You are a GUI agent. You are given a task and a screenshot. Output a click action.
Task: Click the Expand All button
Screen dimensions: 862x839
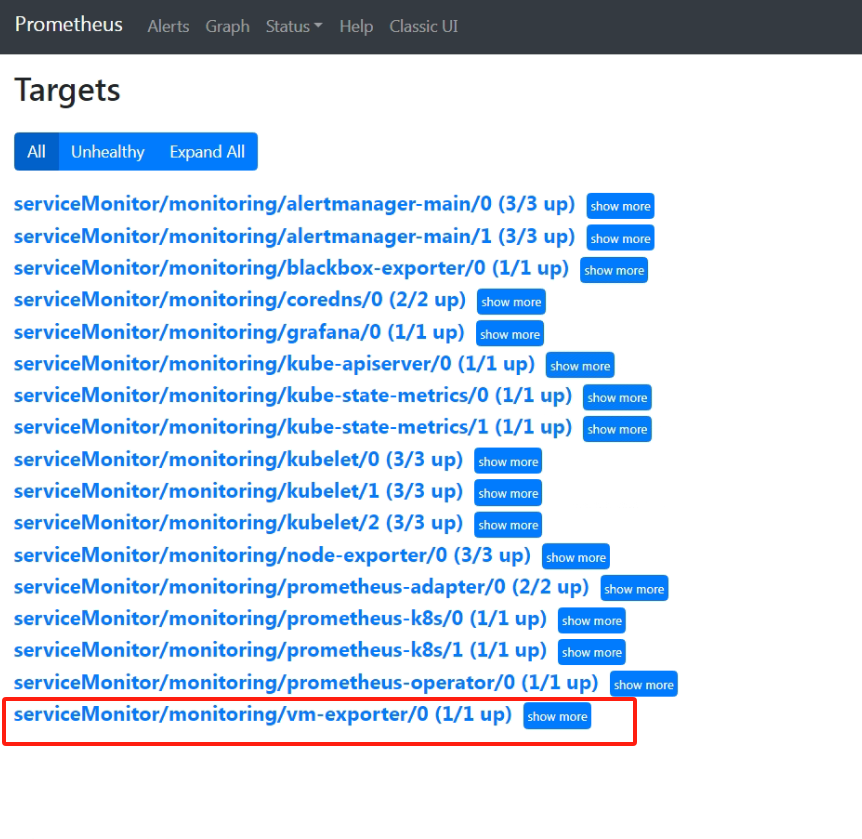coord(207,152)
